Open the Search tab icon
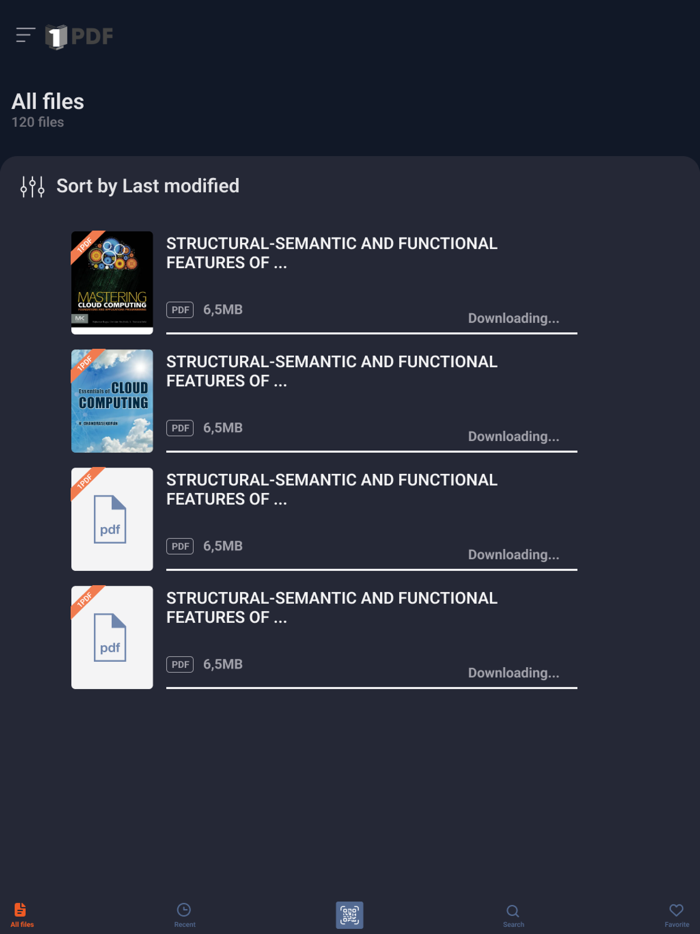700x934 pixels. (x=512, y=911)
